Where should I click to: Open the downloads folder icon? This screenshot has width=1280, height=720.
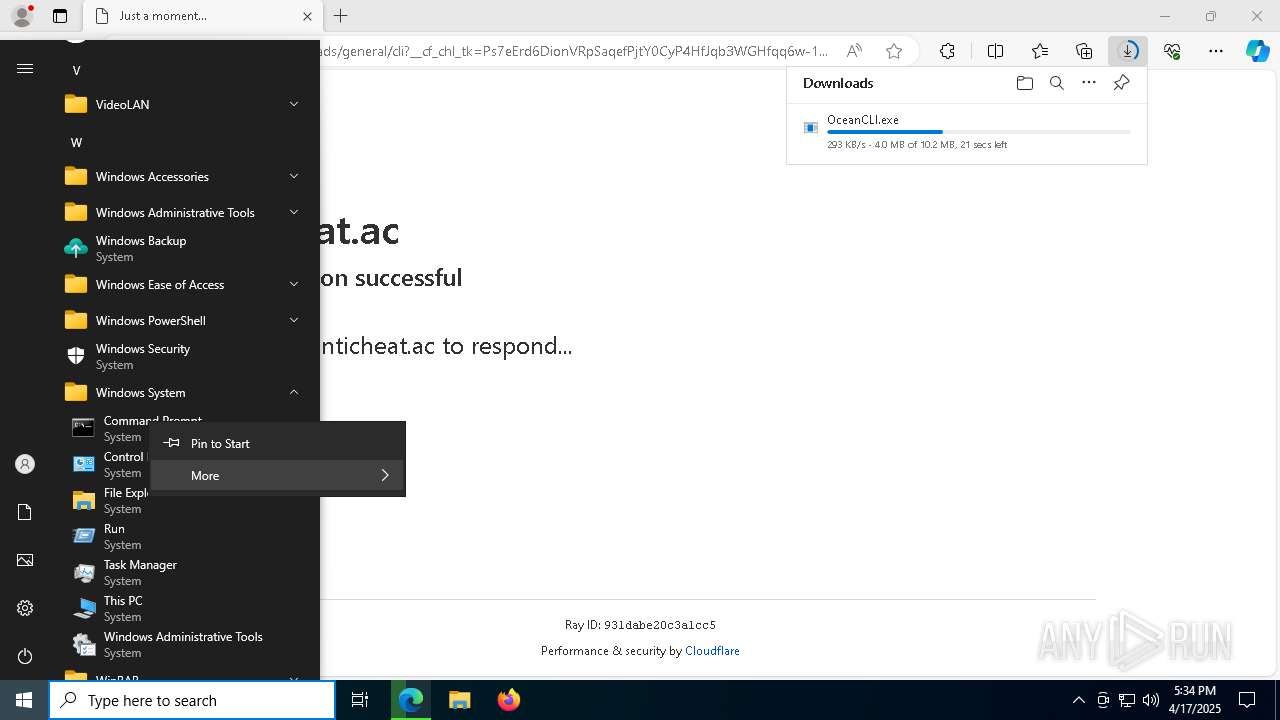click(1024, 83)
